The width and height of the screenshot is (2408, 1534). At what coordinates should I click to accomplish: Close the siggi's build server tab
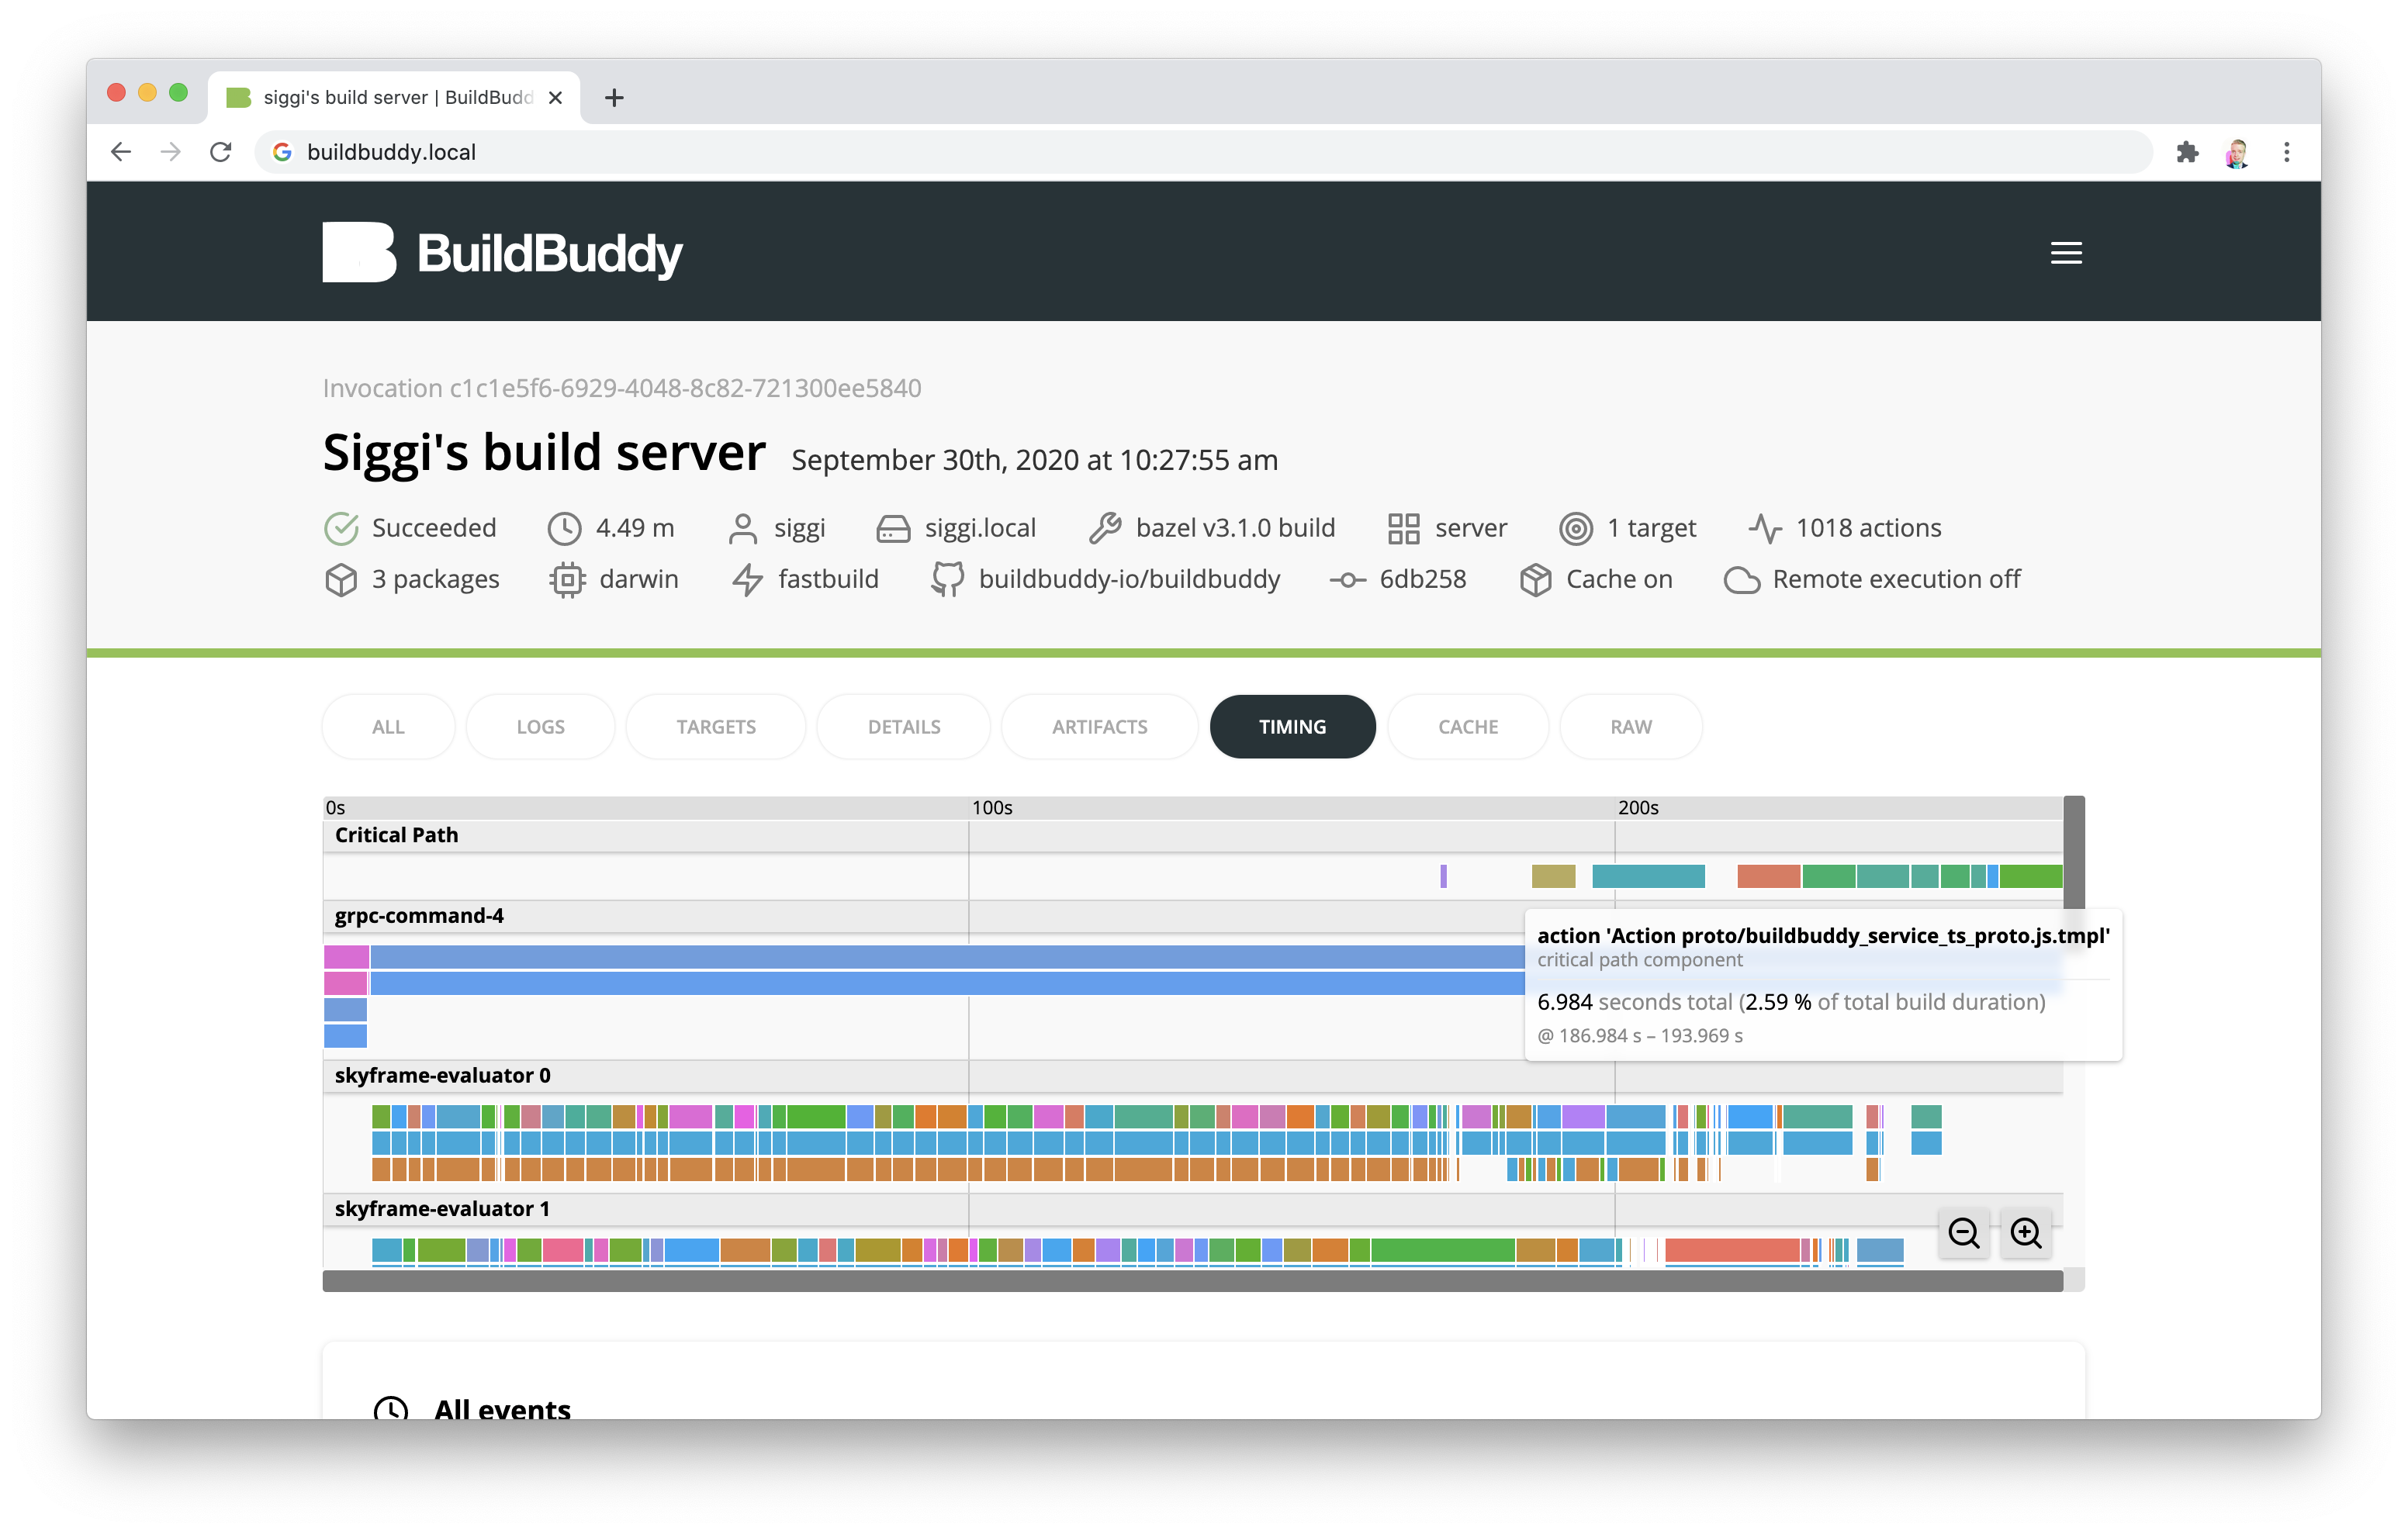(x=556, y=97)
